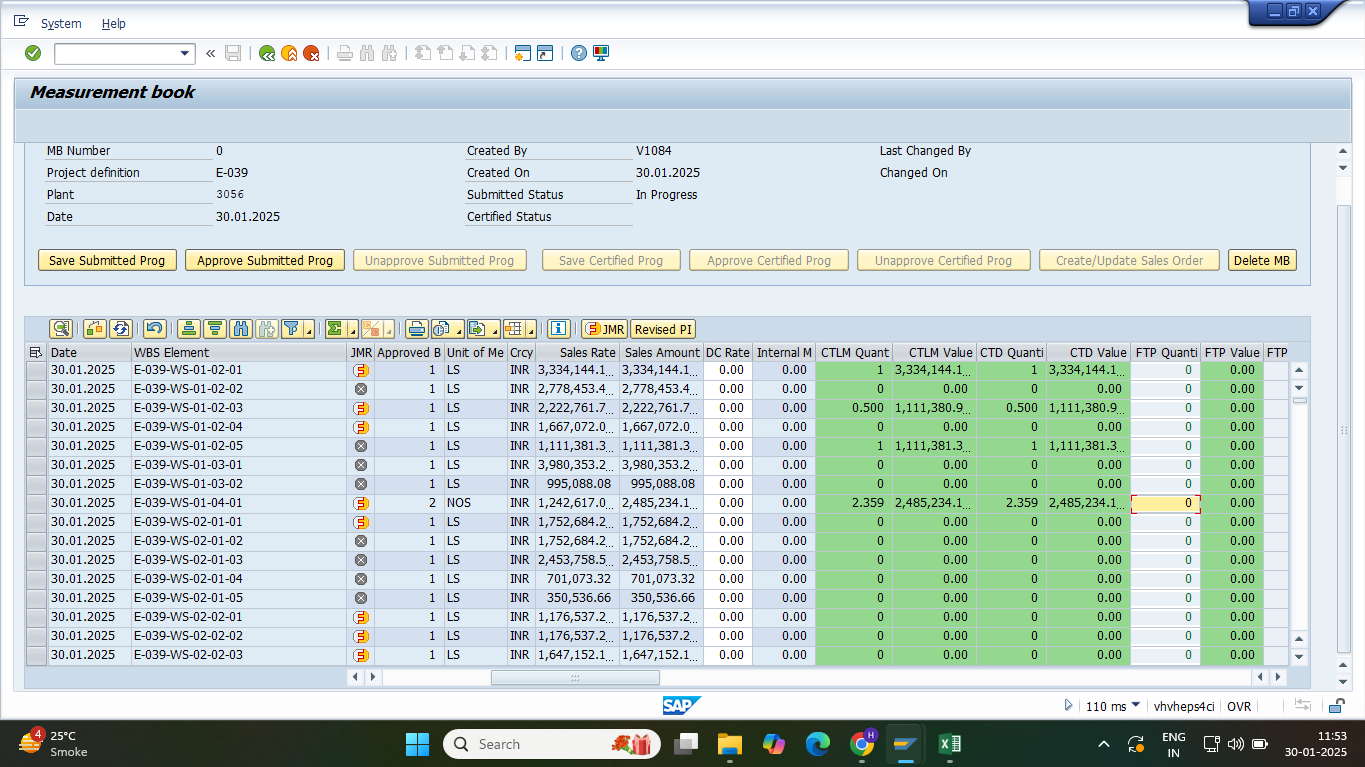This screenshot has height=767, width=1365.
Task: Click the Information icon in grid toolbar
Action: pos(558,329)
